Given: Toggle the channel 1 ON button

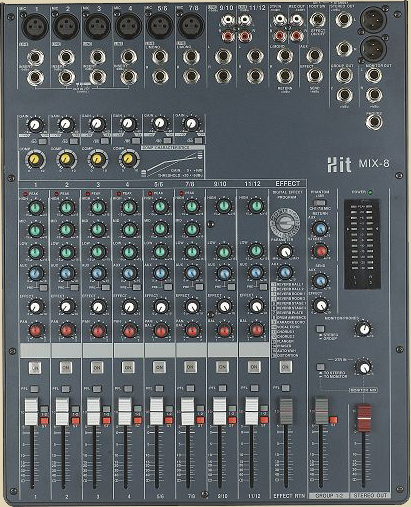Looking at the screenshot, I should pos(35,368).
